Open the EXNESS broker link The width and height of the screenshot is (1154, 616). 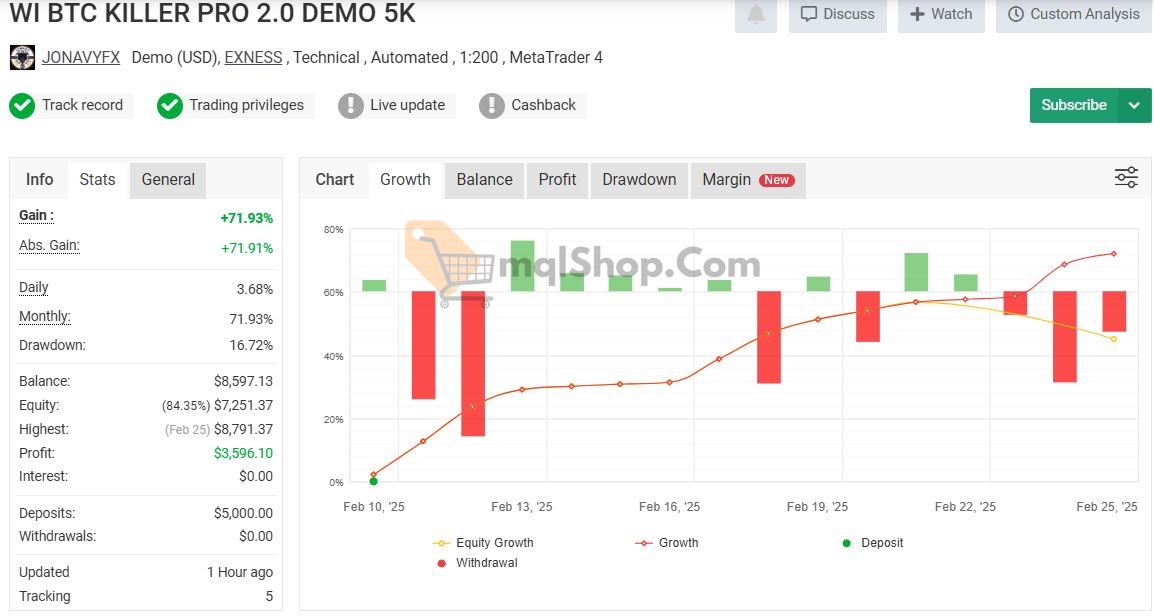tap(253, 58)
